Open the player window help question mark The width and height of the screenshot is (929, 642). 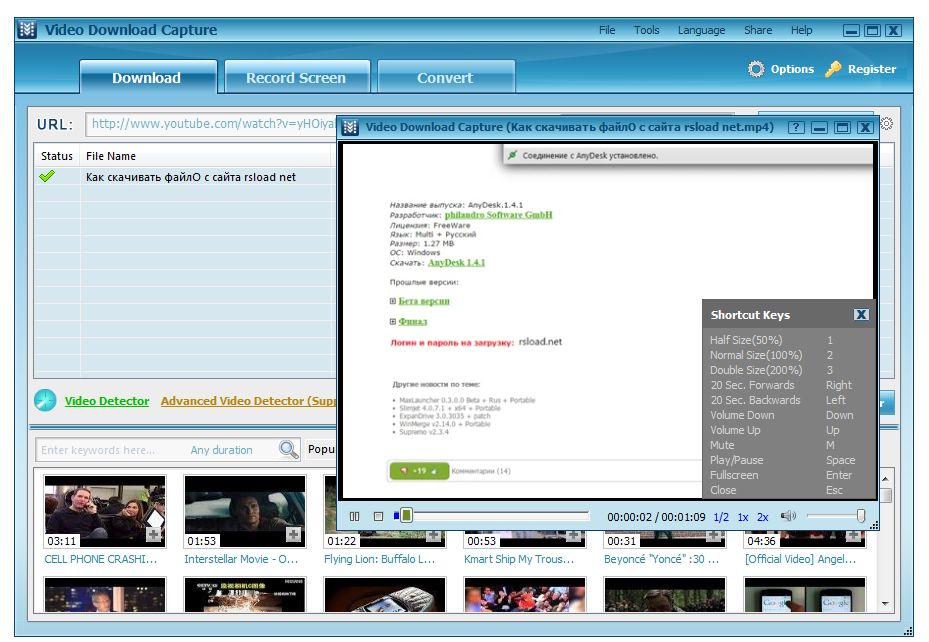tap(797, 126)
